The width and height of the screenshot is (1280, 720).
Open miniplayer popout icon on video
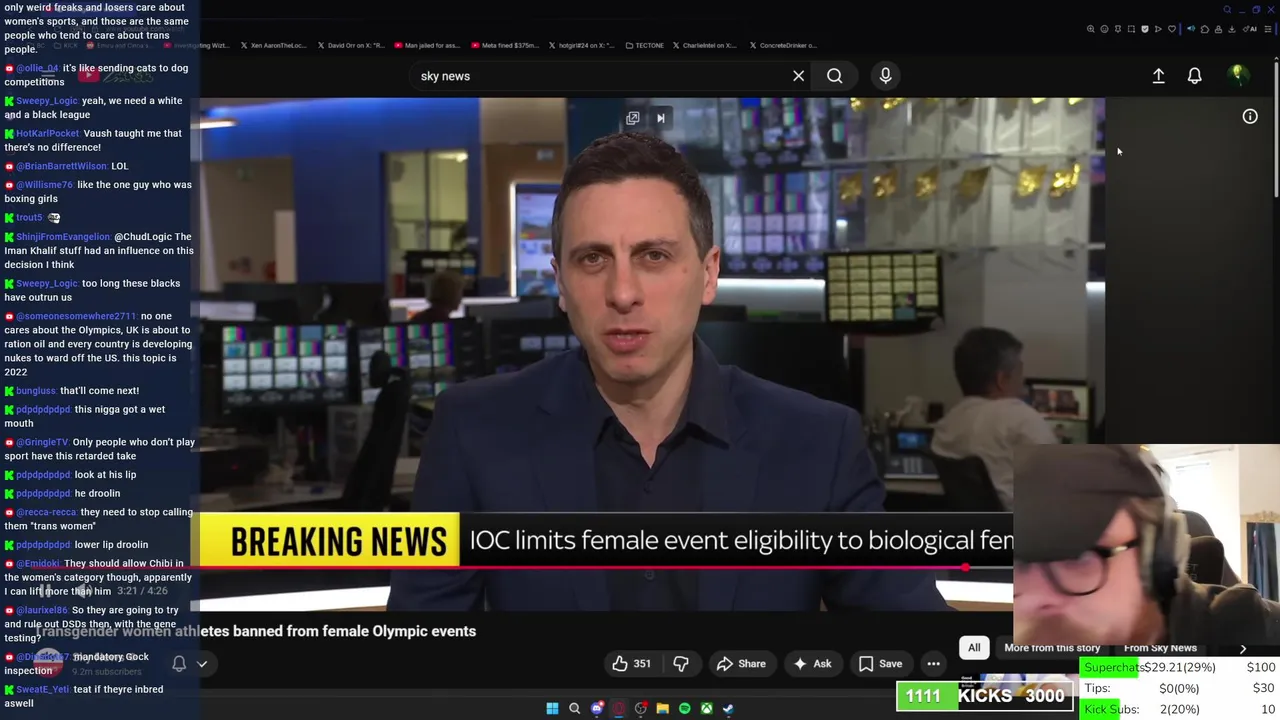(x=633, y=118)
